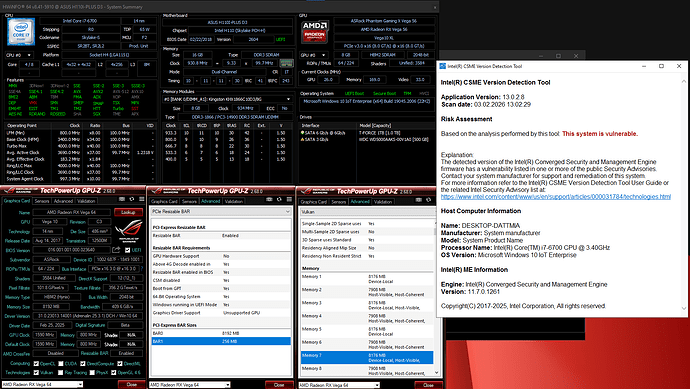Click Close button in middle GPU-Z window
The image size is (690, 389).
[279, 385]
